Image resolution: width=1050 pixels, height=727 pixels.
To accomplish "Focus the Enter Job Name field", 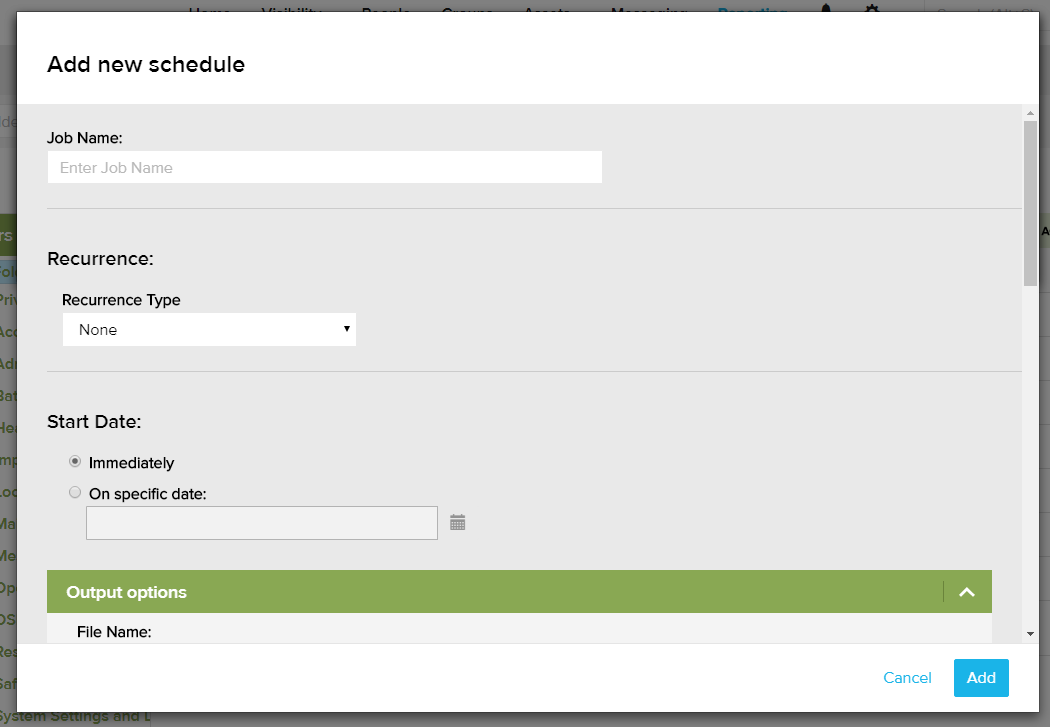I will [x=324, y=167].
